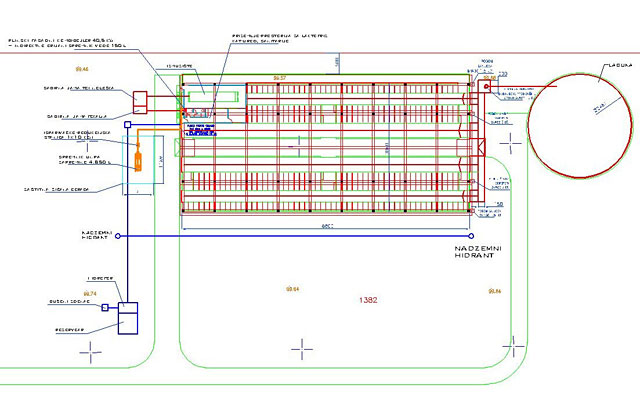Click the 122 dimension value
The width and height of the screenshot is (640, 414).
tap(503, 74)
